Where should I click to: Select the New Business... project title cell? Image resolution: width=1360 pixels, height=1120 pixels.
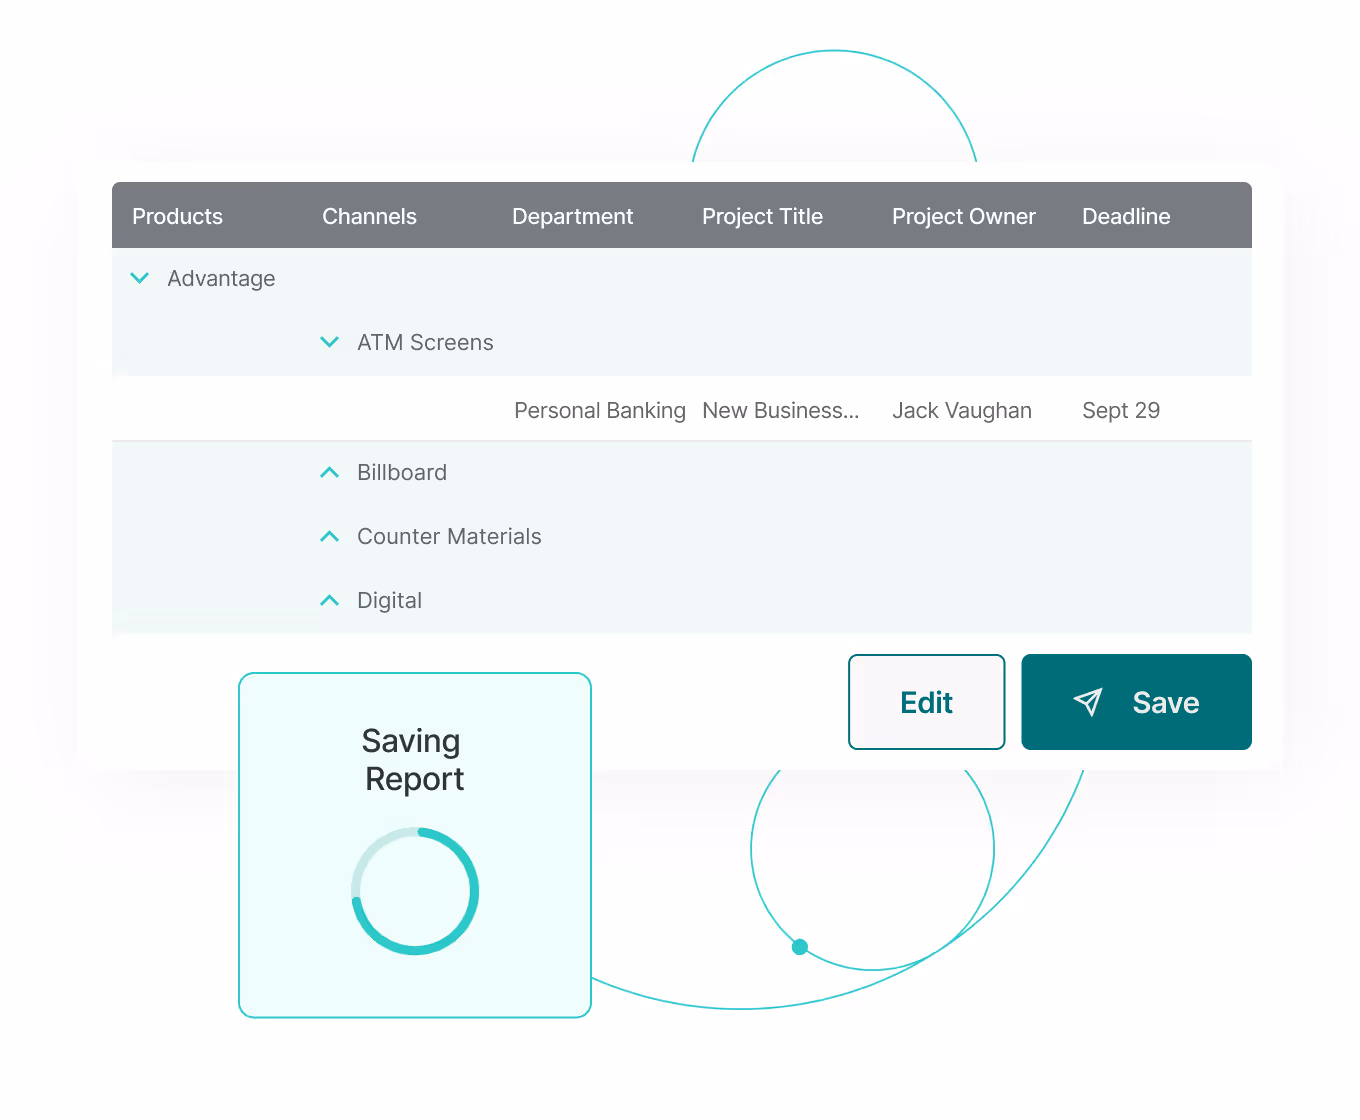(781, 410)
